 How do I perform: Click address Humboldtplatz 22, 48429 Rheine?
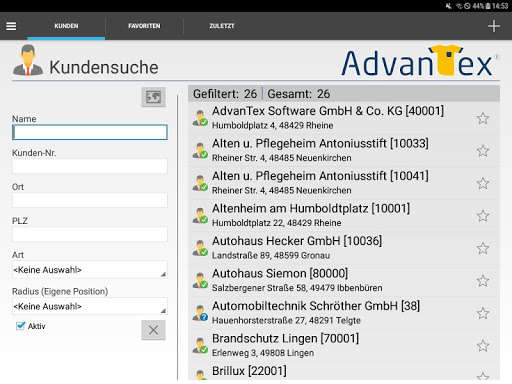coord(277,223)
